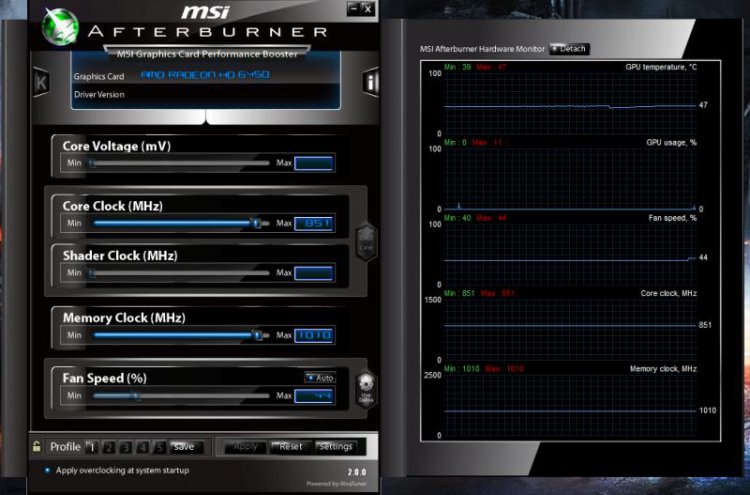
Task: Click the Save profile button
Action: point(186,447)
